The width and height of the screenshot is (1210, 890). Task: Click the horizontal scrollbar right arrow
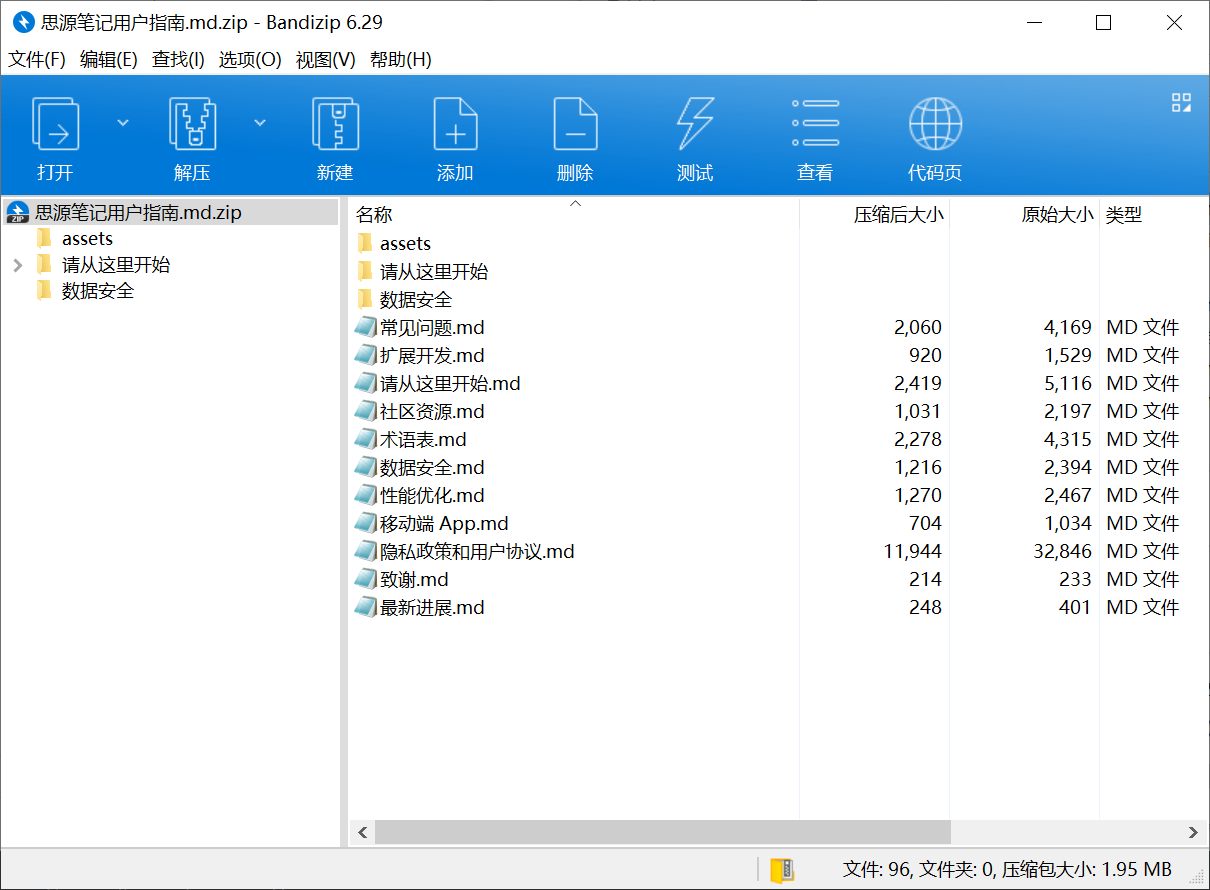click(1192, 832)
